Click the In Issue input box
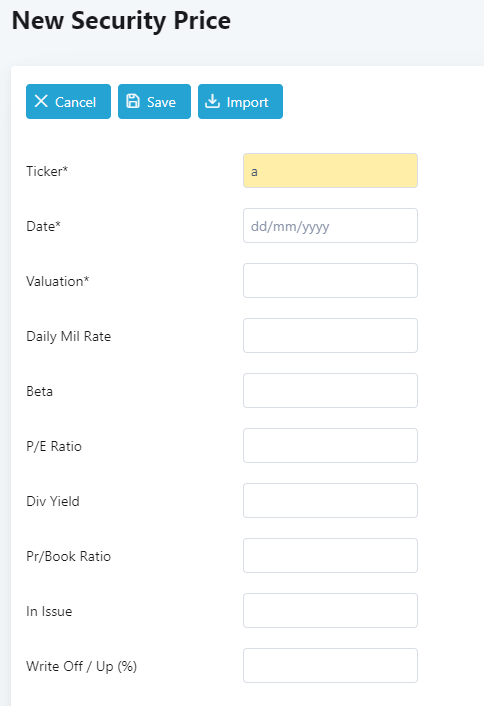The height and width of the screenshot is (706, 484). point(330,611)
